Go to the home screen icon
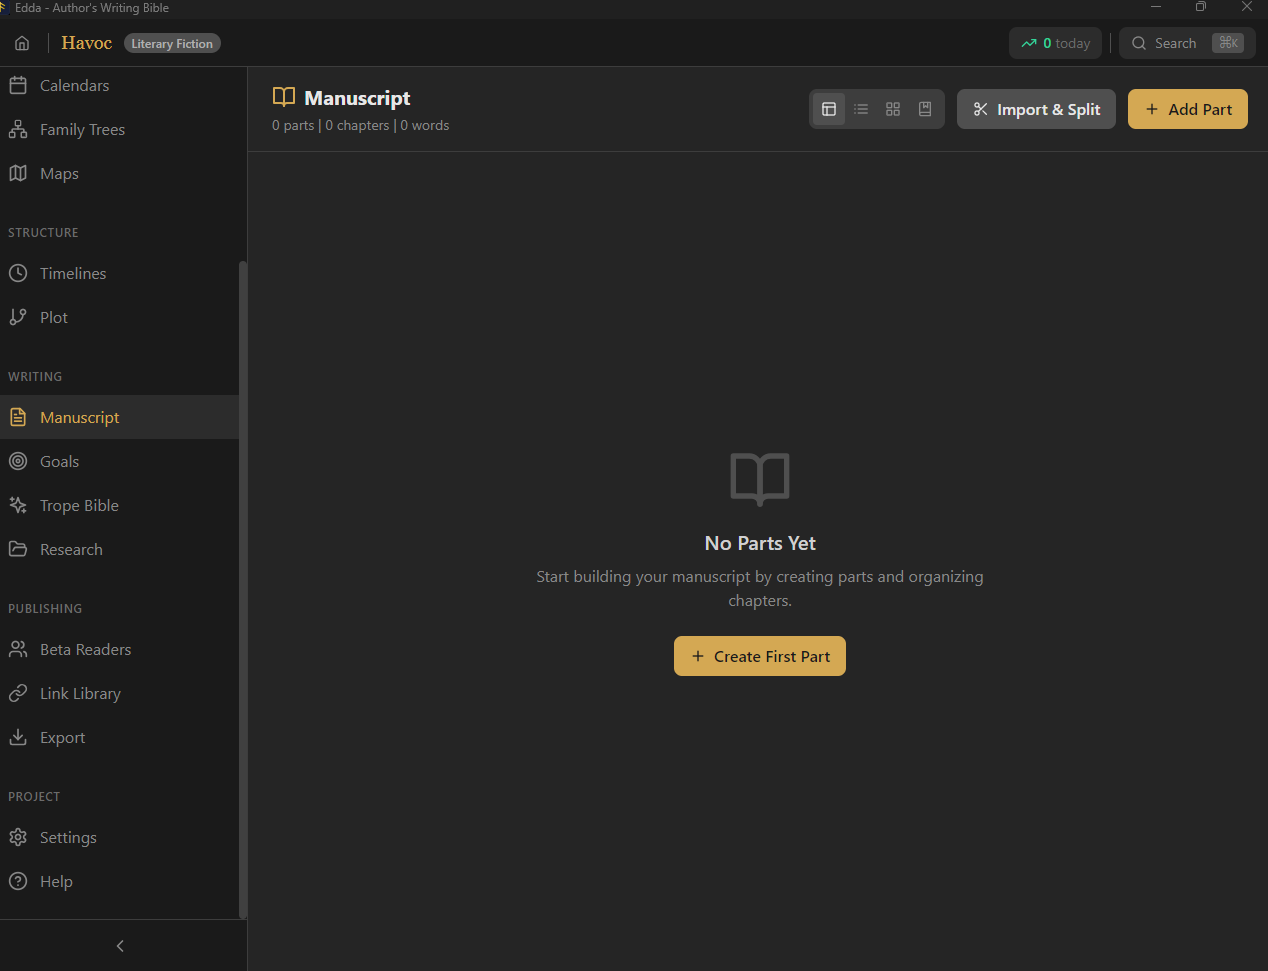 point(22,43)
